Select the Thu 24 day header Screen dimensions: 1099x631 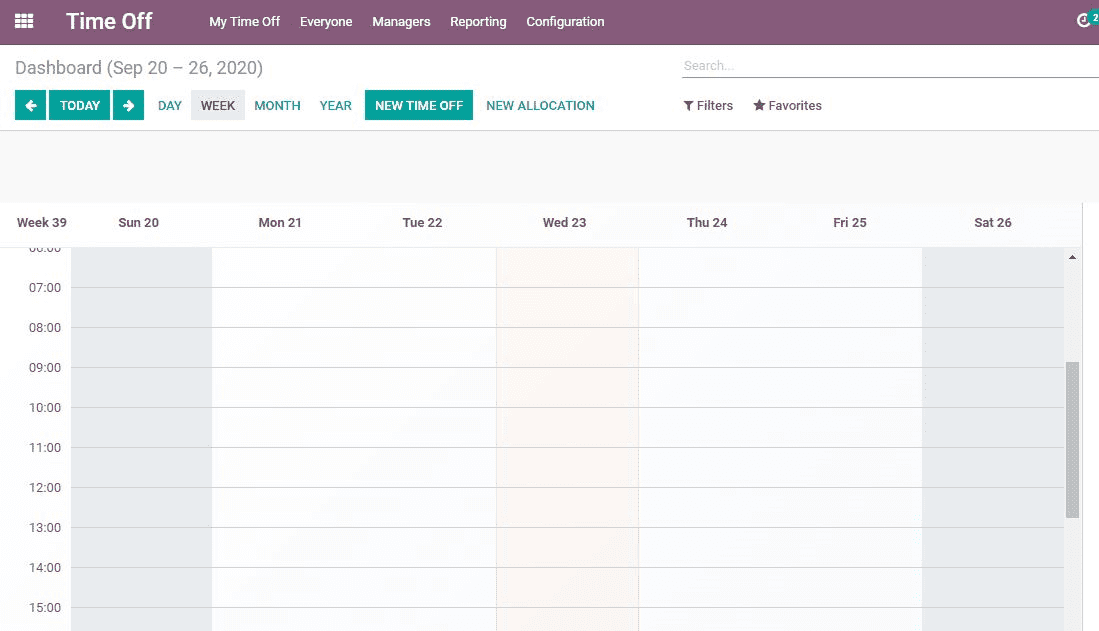coord(706,222)
